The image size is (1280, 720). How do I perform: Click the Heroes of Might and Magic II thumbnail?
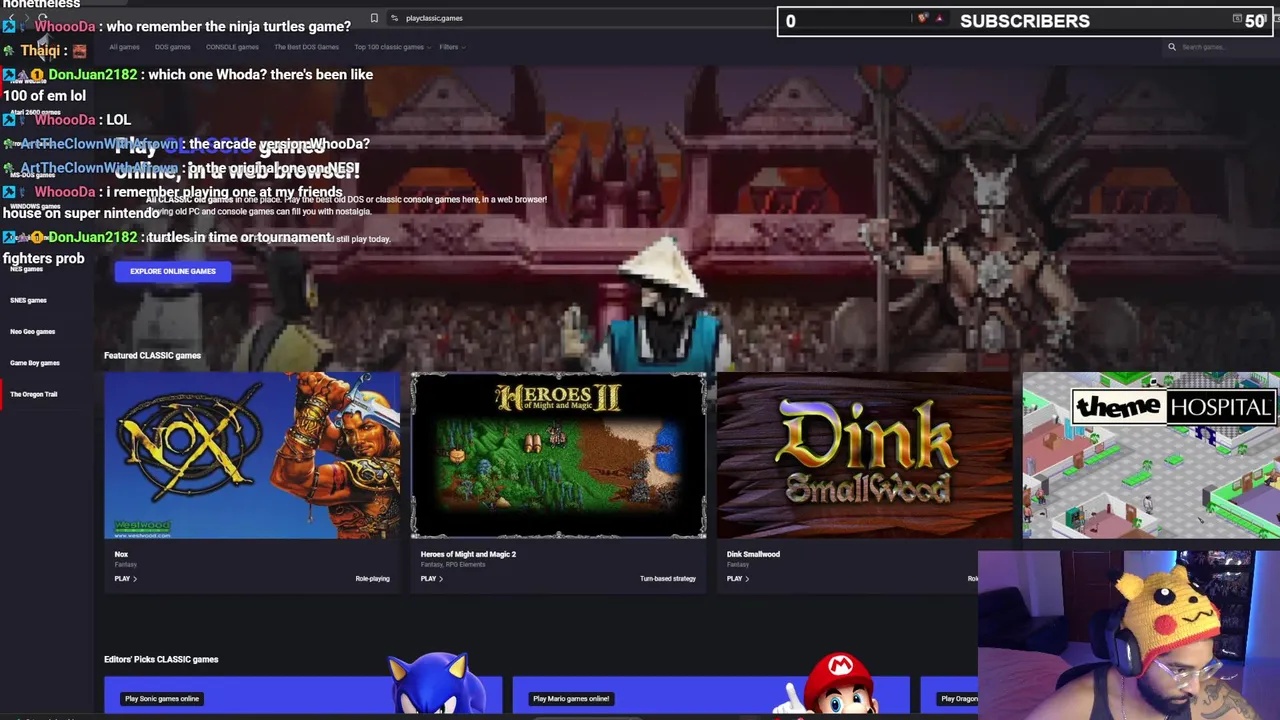(x=558, y=455)
